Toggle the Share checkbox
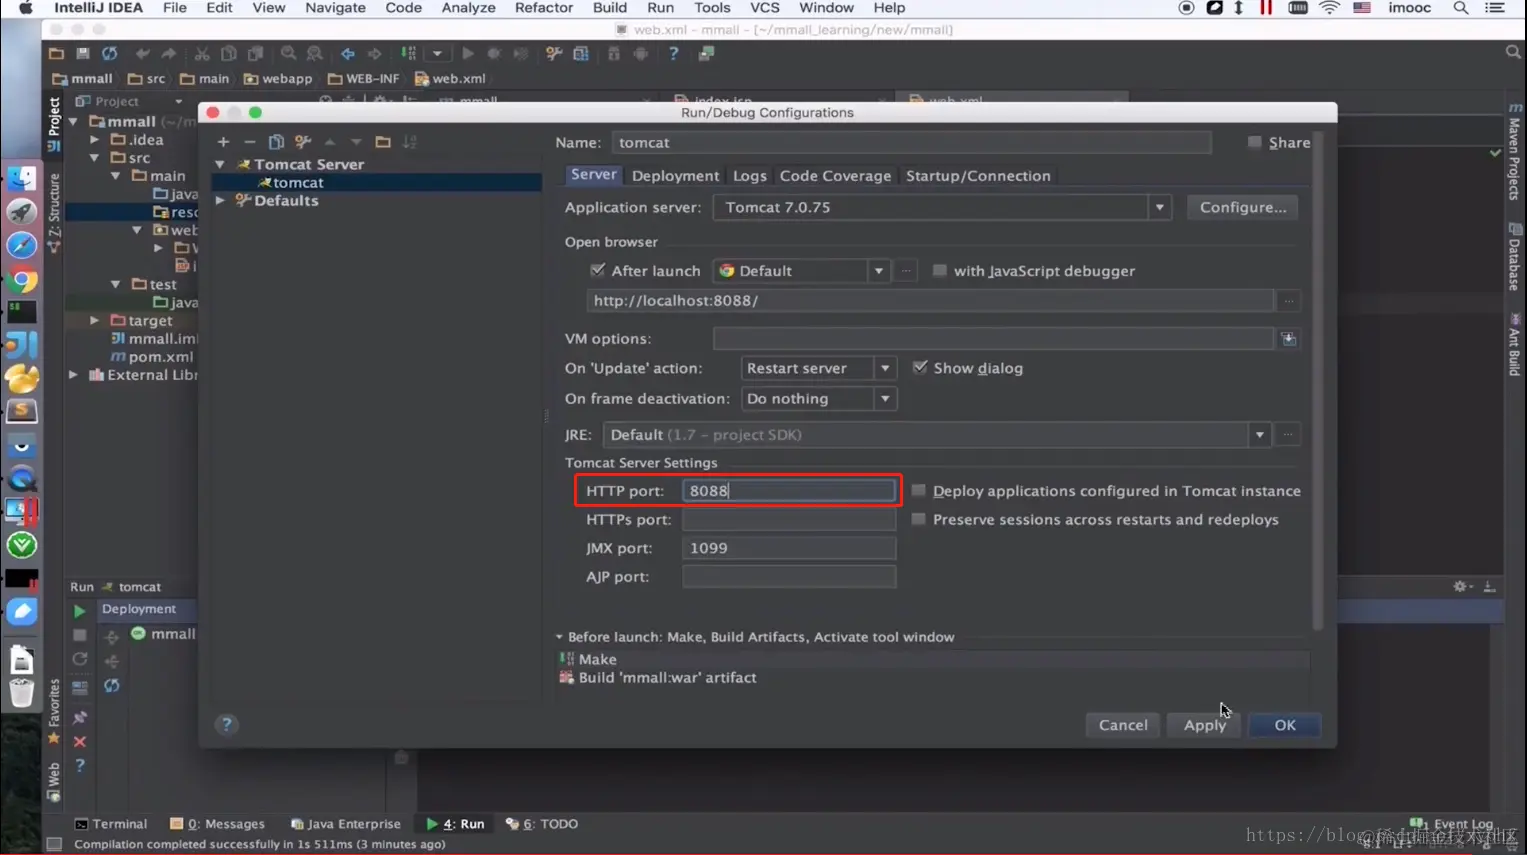The width and height of the screenshot is (1527, 855). click(x=1254, y=143)
